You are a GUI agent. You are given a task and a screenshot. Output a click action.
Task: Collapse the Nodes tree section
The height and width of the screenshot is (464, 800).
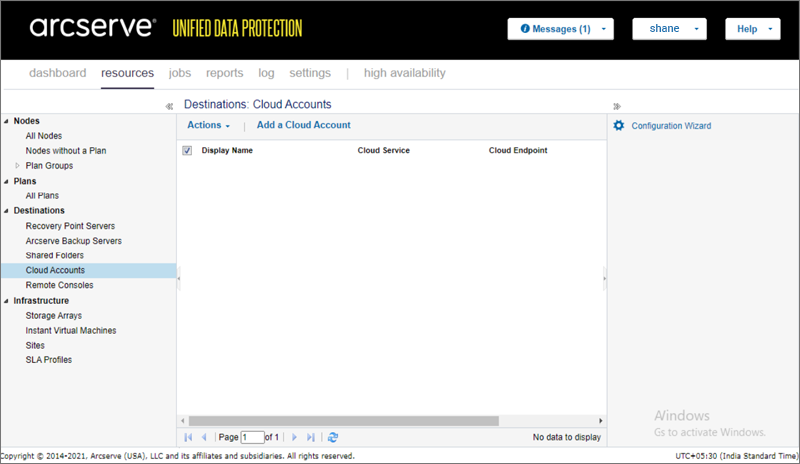[6, 121]
